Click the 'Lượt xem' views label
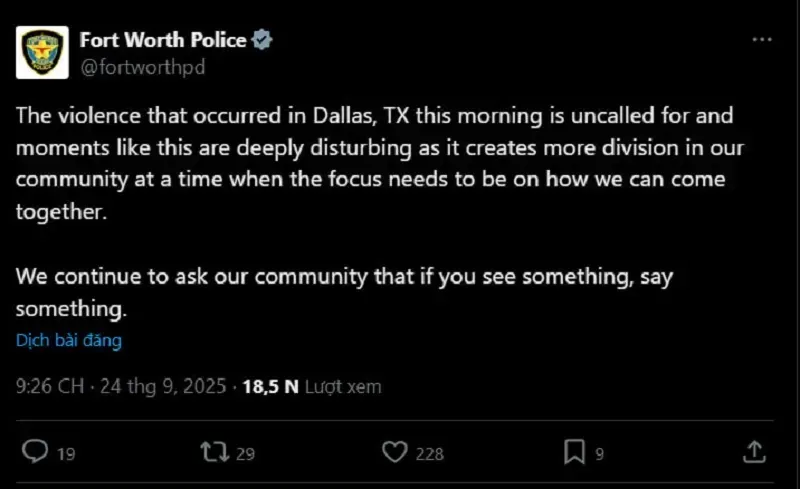 [x=343, y=386]
